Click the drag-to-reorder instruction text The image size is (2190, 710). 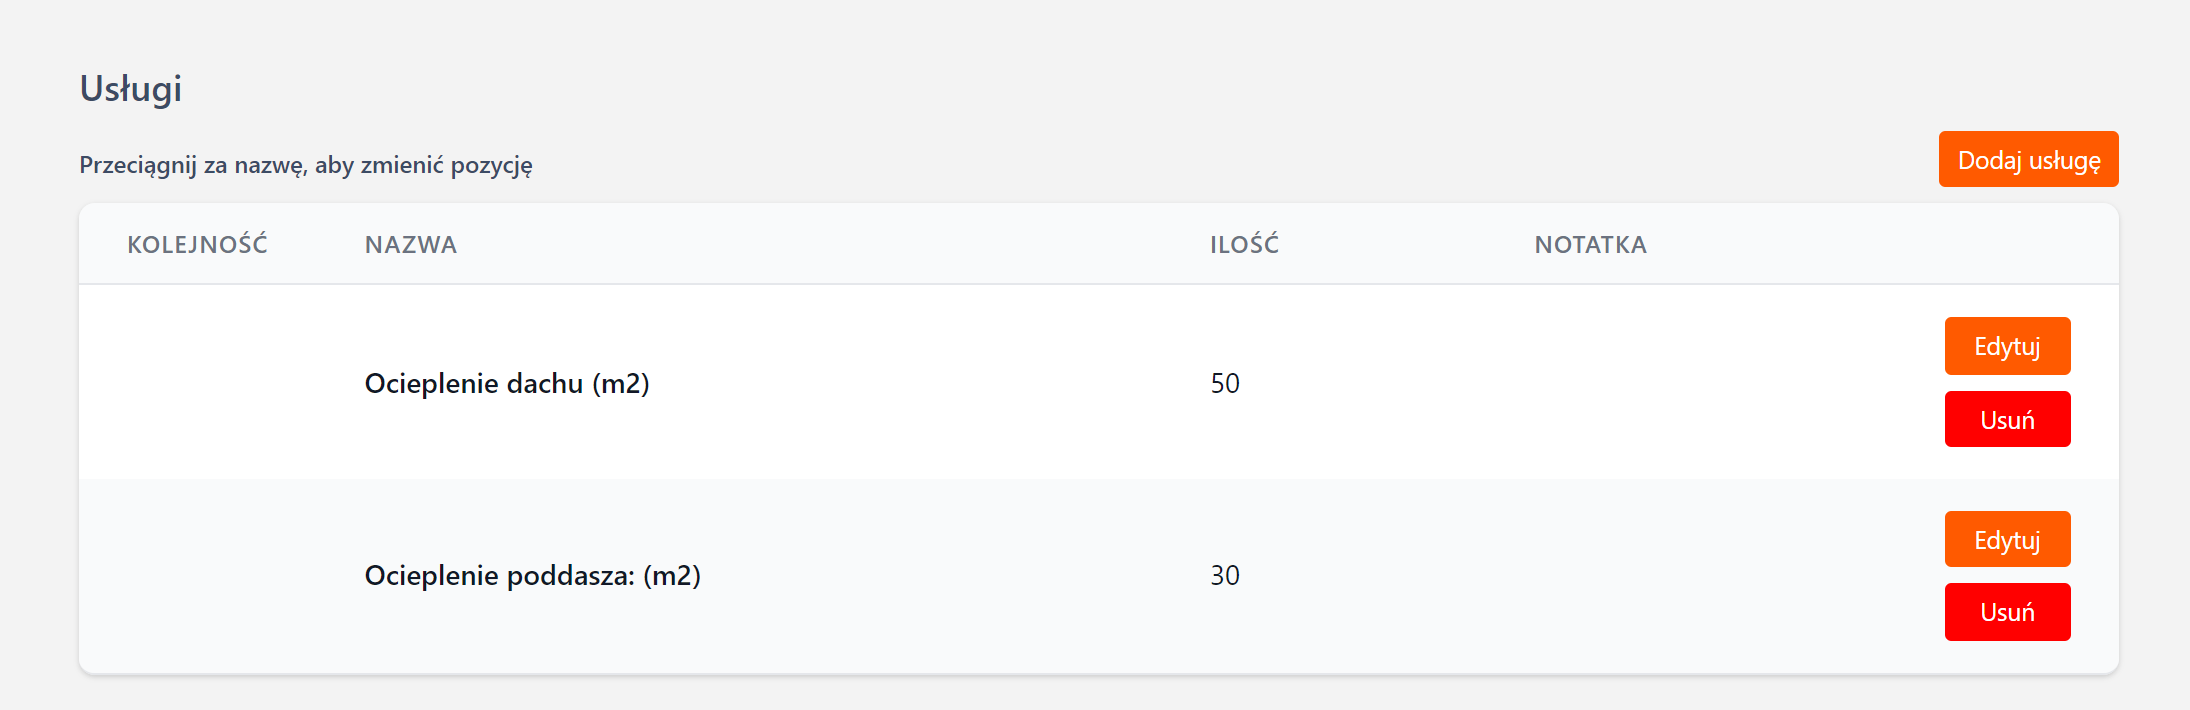tap(306, 165)
